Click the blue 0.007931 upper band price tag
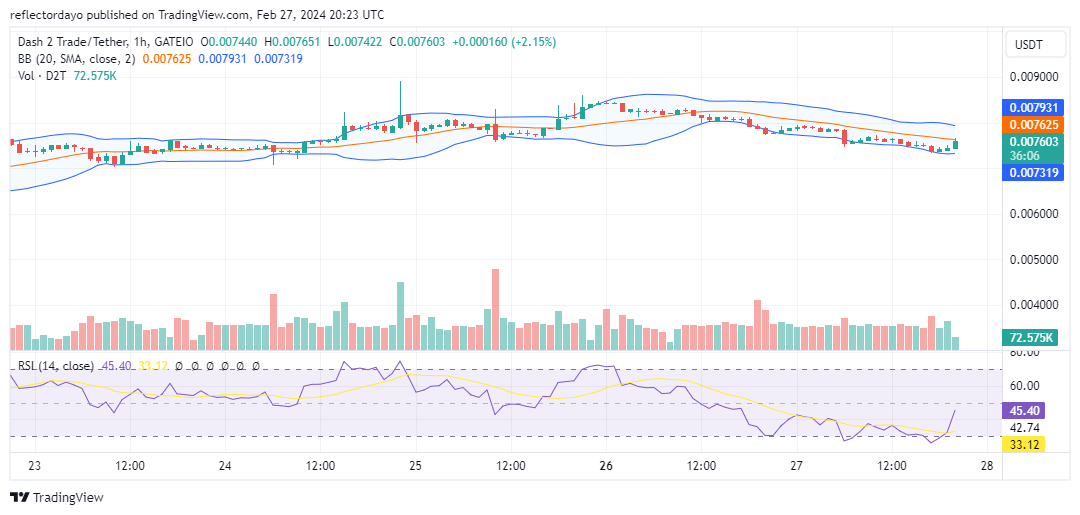The height and width of the screenshot is (515, 1080). [x=1030, y=107]
